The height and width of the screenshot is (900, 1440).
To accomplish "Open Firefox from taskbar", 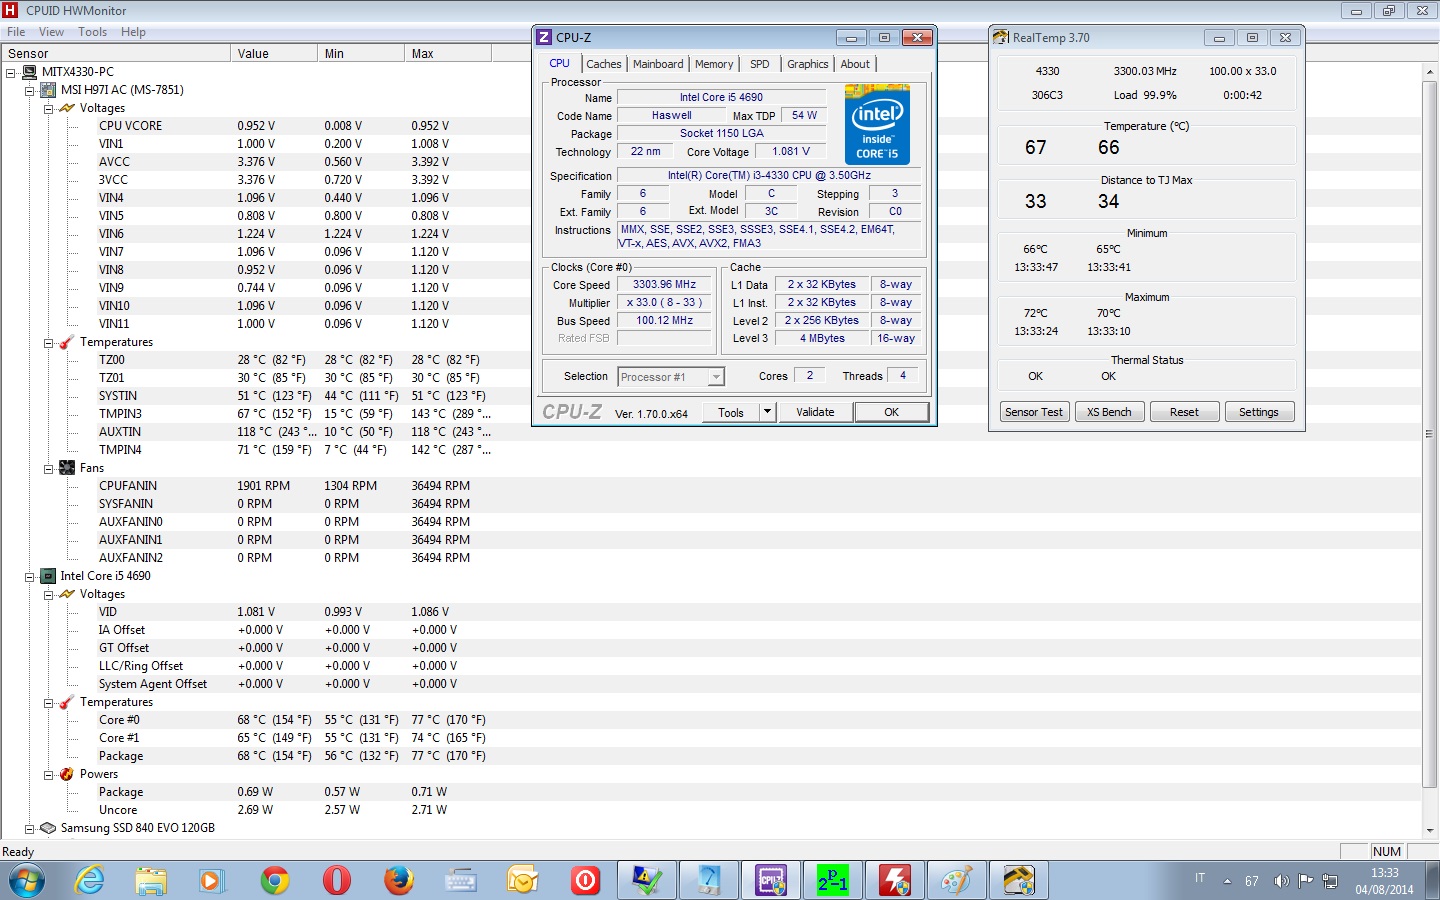I will (x=399, y=881).
